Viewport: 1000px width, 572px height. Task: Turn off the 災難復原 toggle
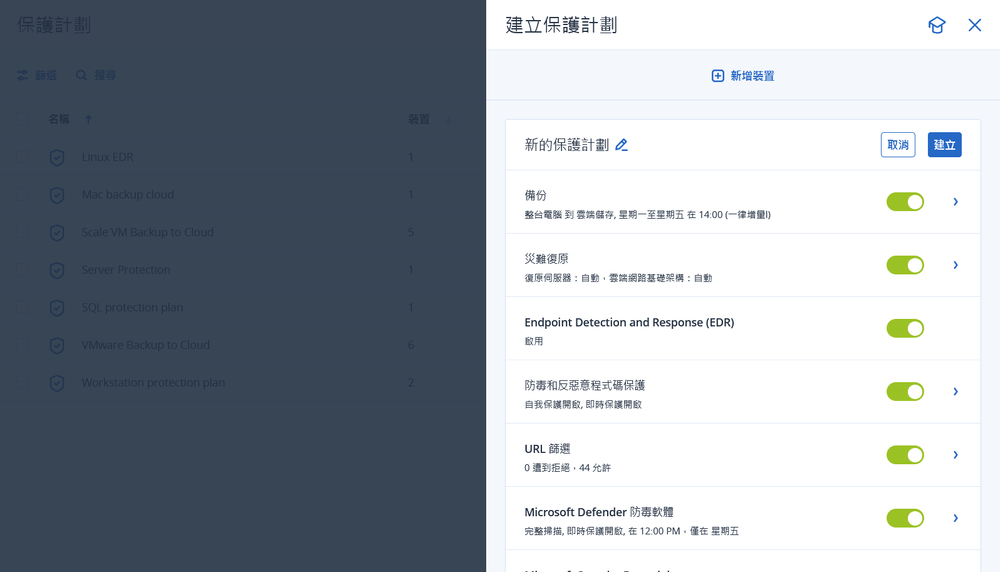tap(905, 265)
